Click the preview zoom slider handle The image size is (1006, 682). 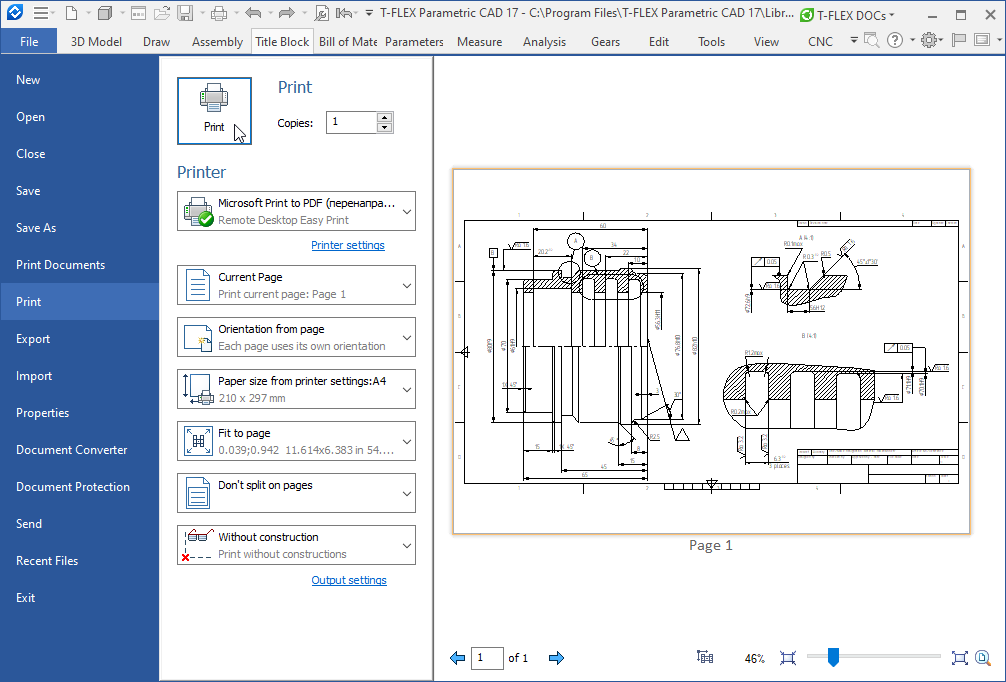(x=833, y=657)
